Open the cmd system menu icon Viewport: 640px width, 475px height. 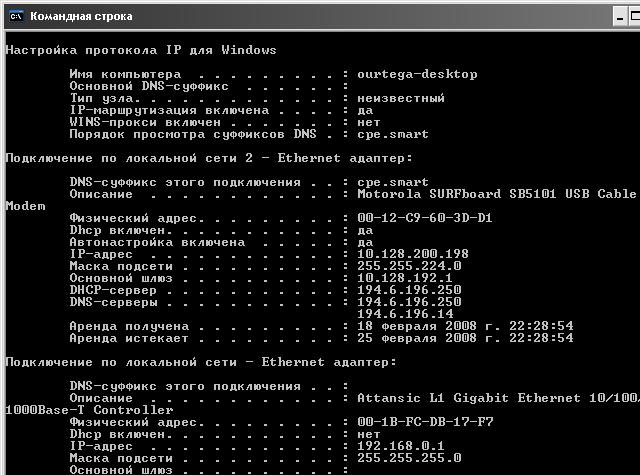[16, 16]
